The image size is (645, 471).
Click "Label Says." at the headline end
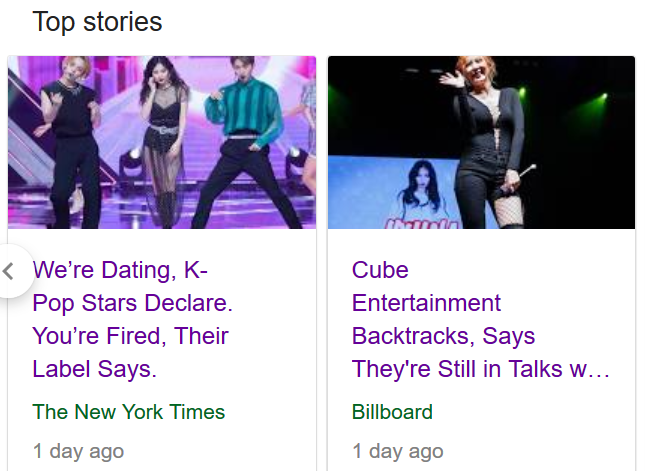pos(94,369)
